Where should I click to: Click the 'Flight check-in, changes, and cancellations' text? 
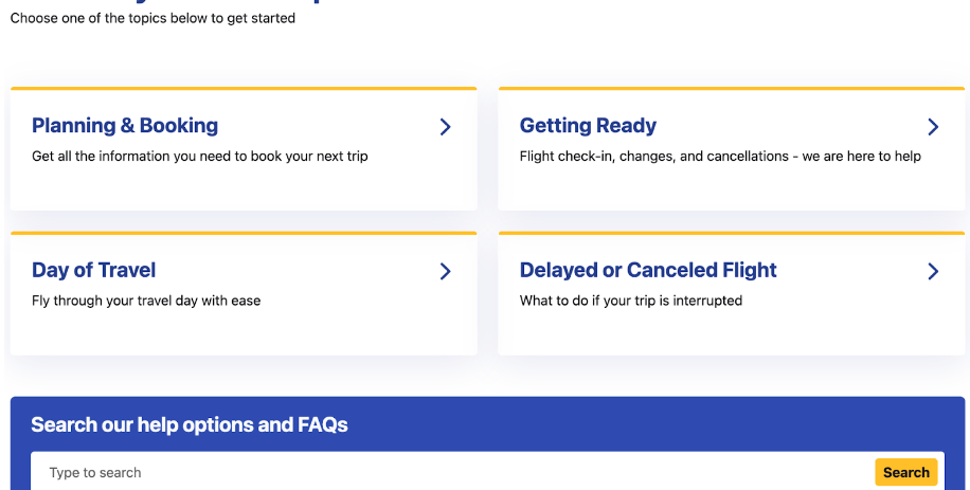click(720, 156)
